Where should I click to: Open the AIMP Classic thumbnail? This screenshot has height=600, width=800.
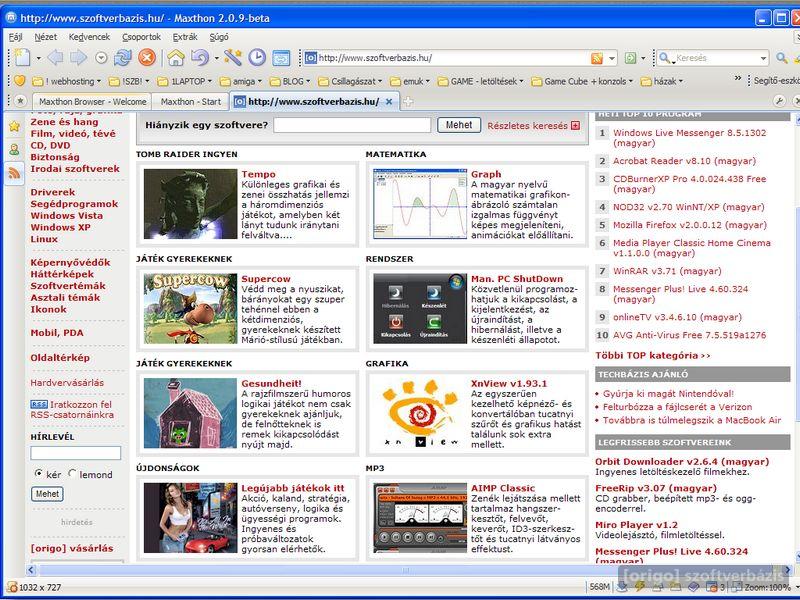click(x=420, y=518)
